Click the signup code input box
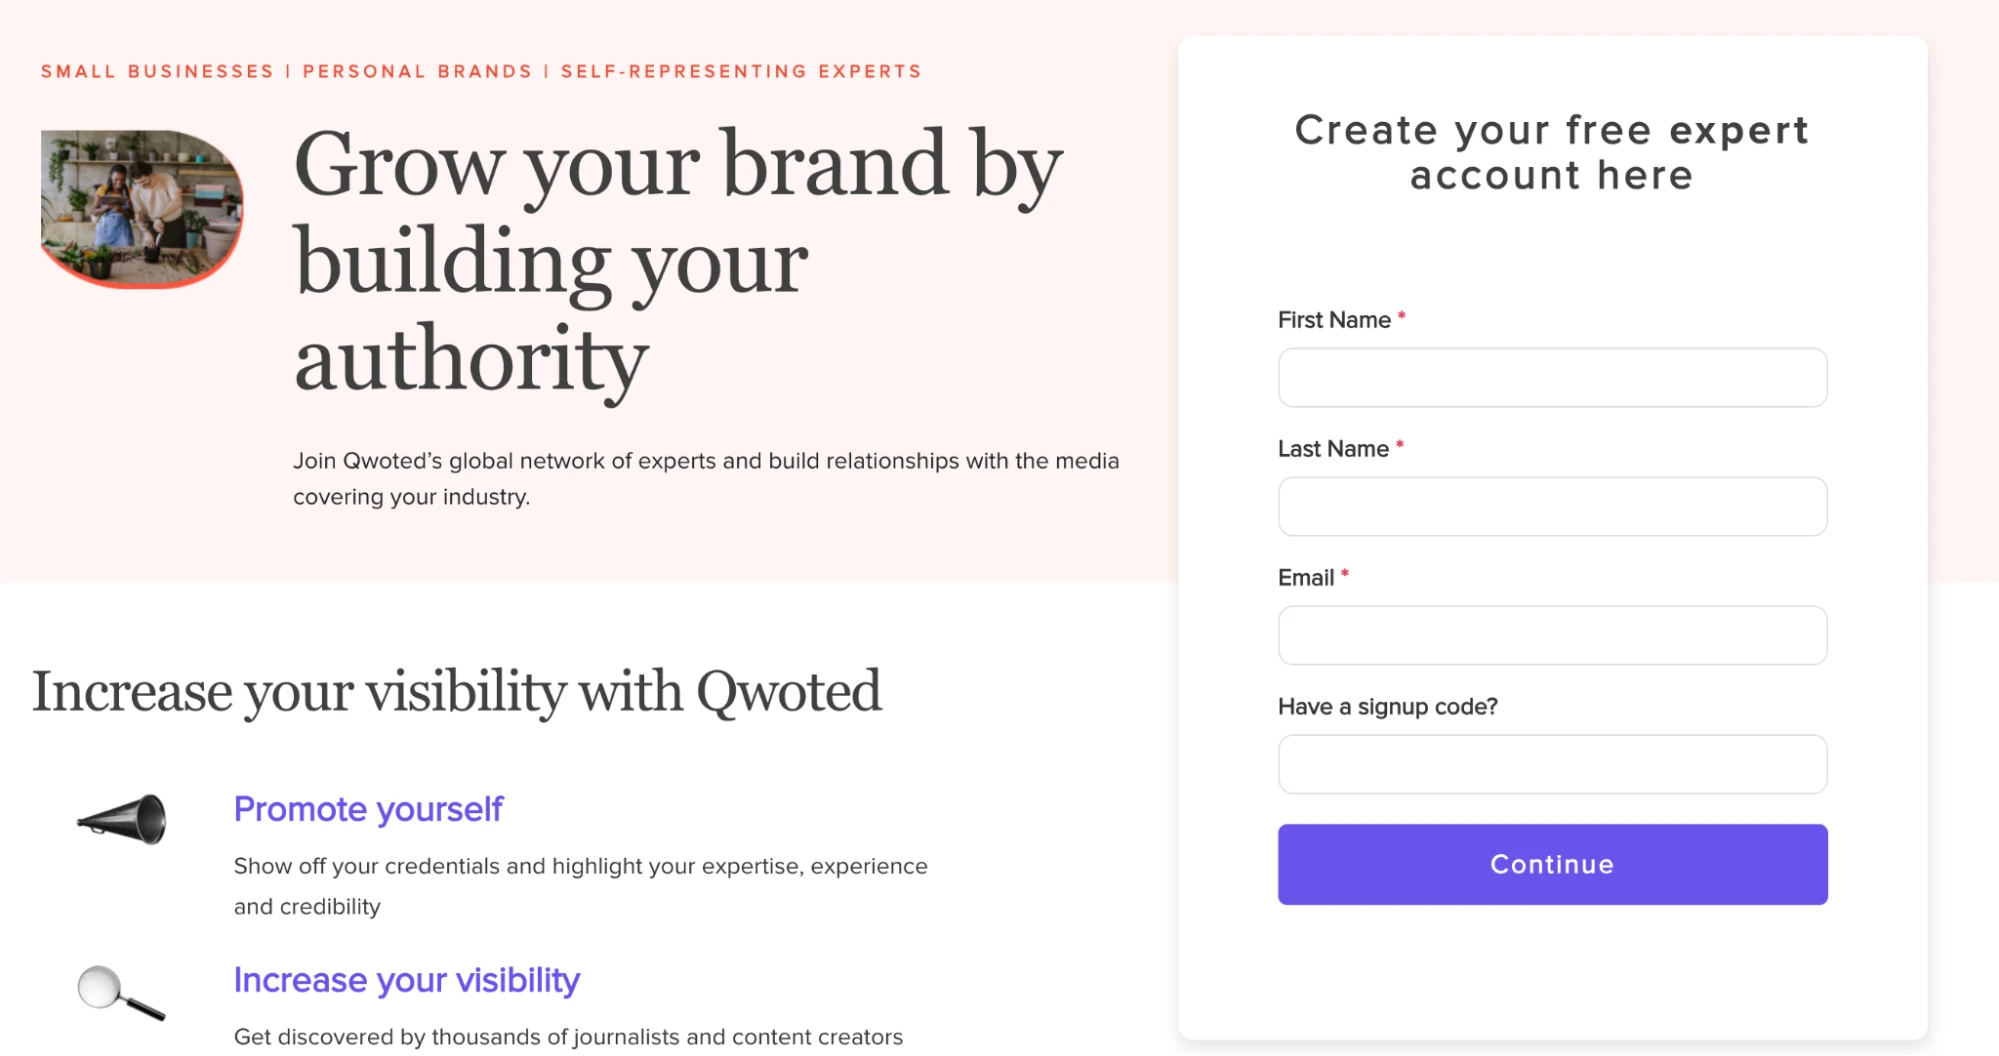Screen dimensions: 1999x1056 [x=1551, y=765]
